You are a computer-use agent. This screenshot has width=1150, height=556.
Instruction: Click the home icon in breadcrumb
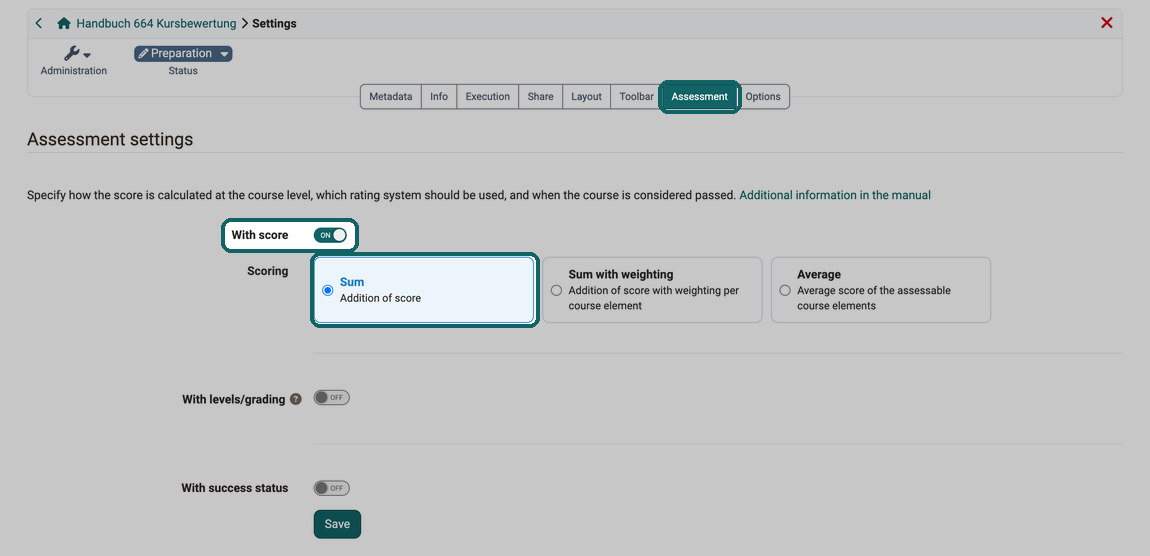coord(64,23)
